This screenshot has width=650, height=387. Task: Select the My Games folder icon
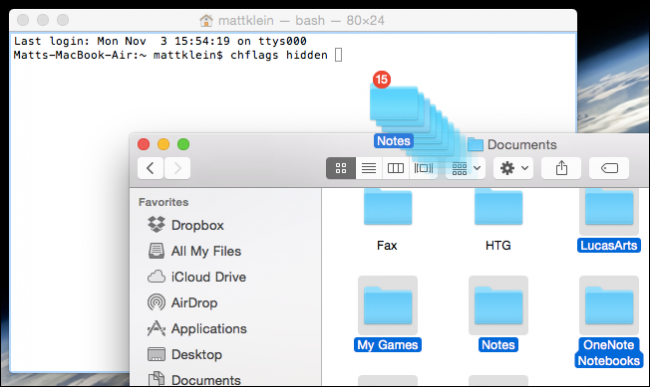pyautogui.click(x=388, y=305)
